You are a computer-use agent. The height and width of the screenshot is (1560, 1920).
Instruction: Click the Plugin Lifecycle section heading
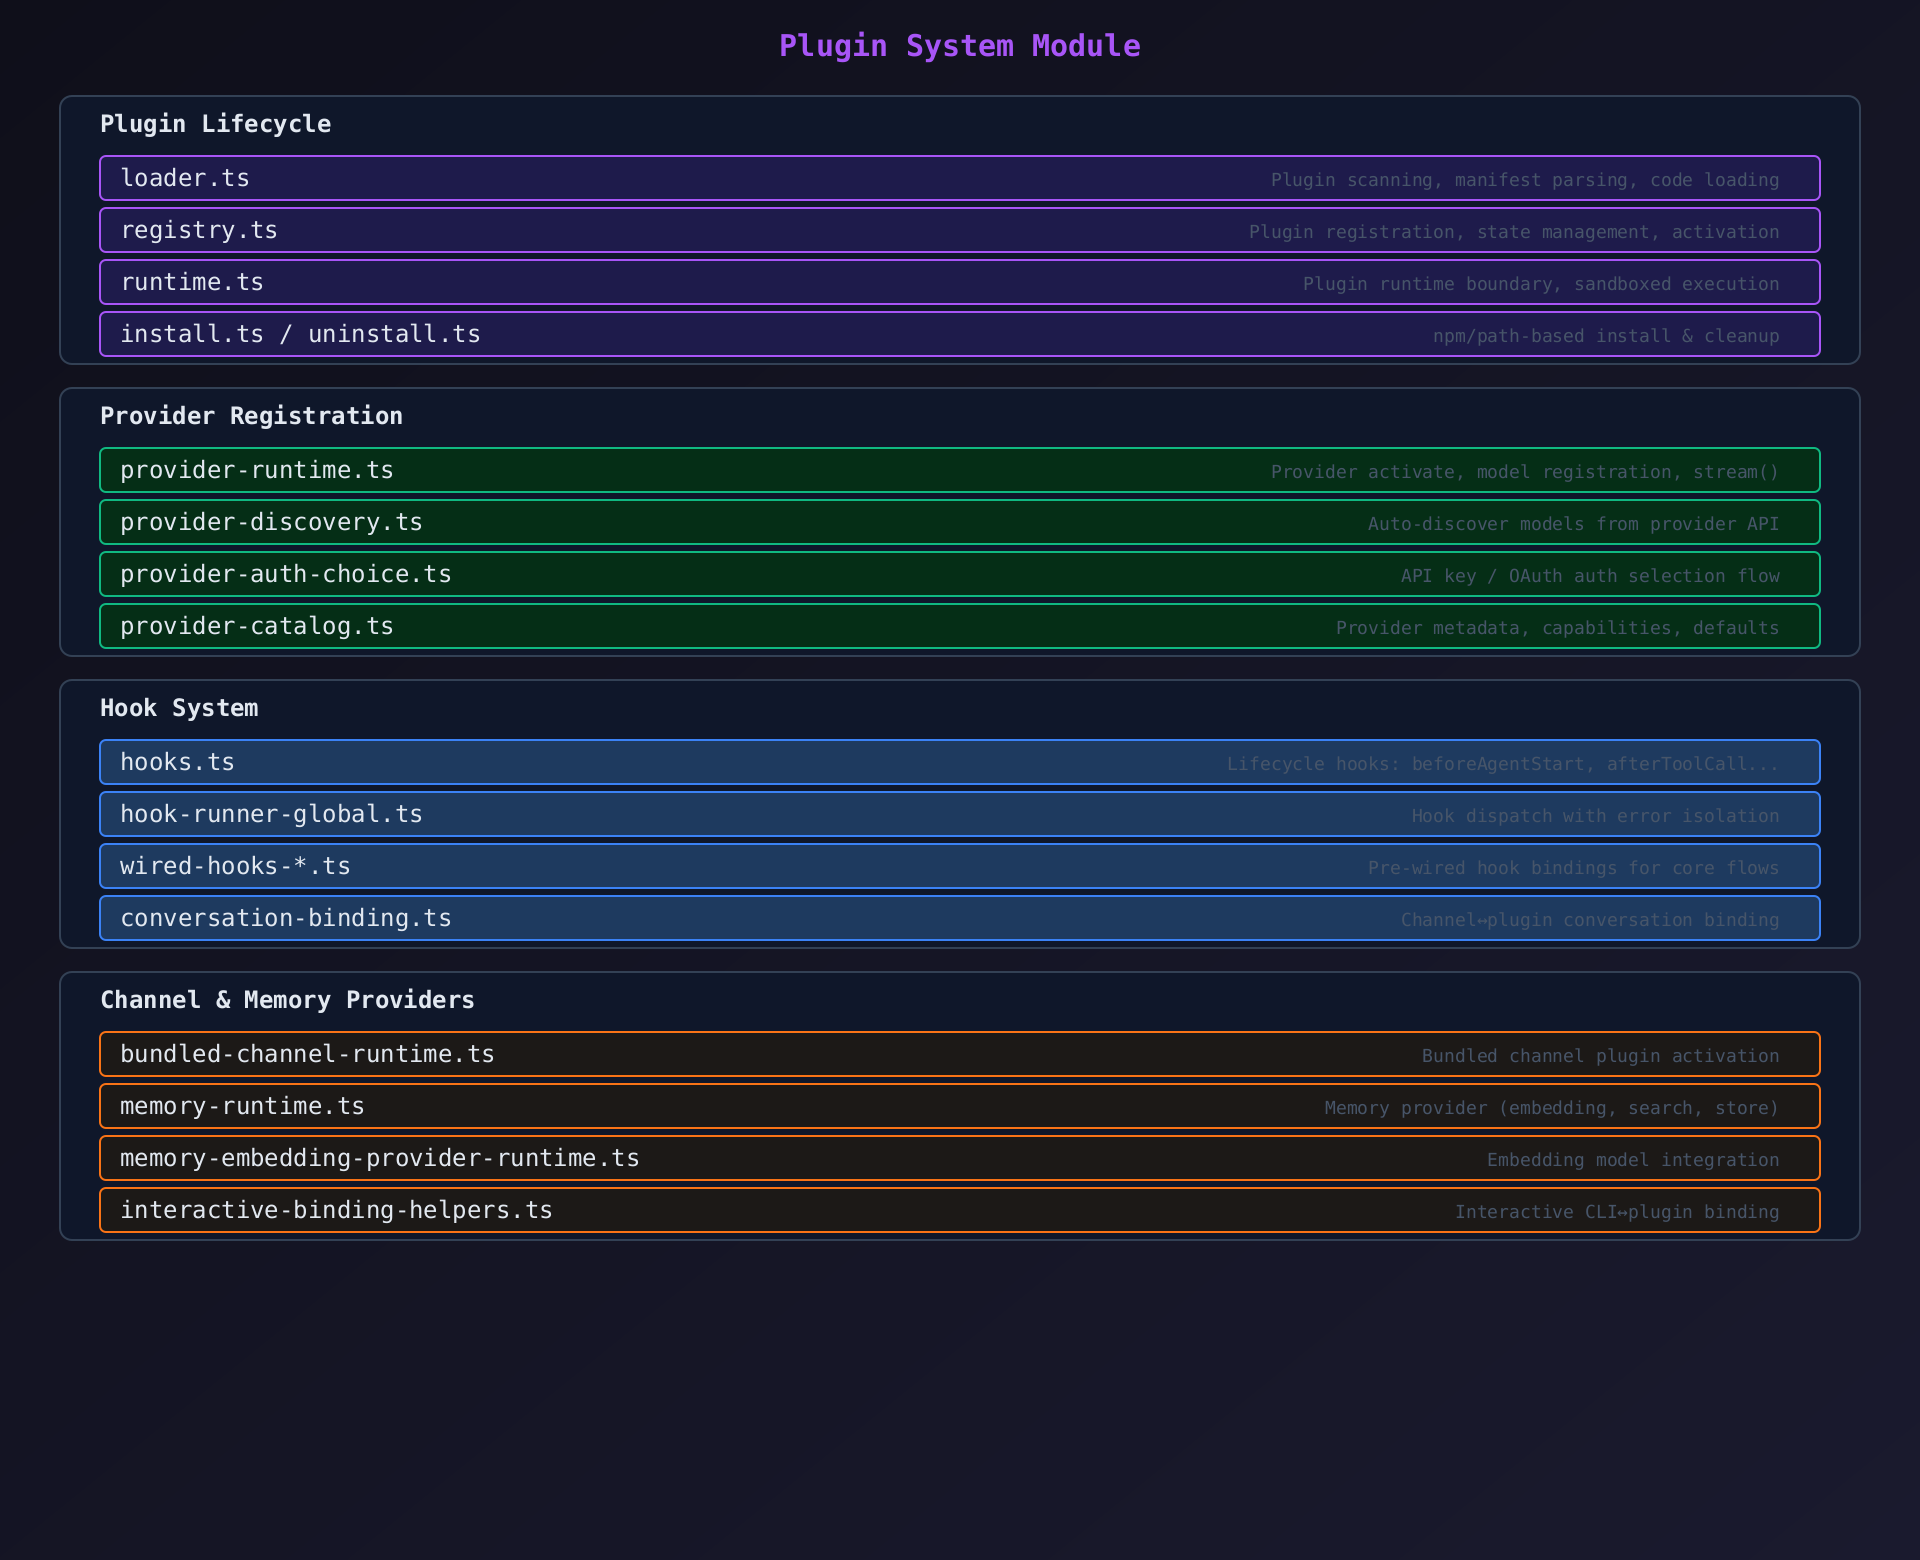215,124
